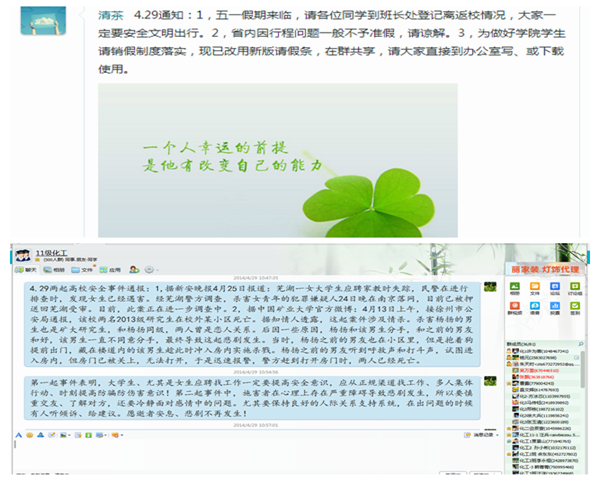Viewport: 600px width, 480px height.
Task: Click the invite members icon beside 应用
Action: (x=135, y=269)
